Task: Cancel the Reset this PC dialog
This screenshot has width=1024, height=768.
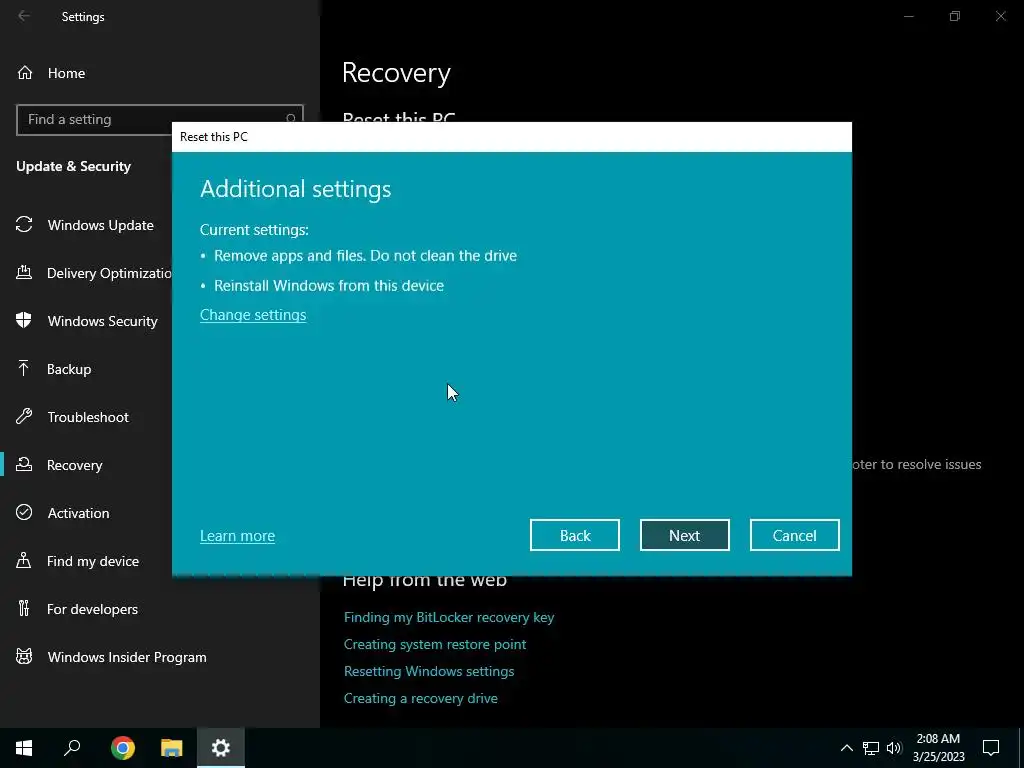Action: point(794,535)
